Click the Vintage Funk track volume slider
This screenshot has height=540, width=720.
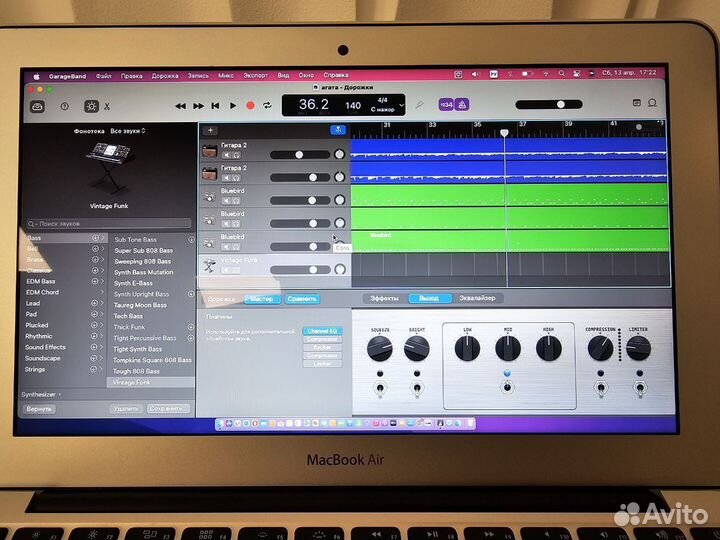tap(300, 270)
